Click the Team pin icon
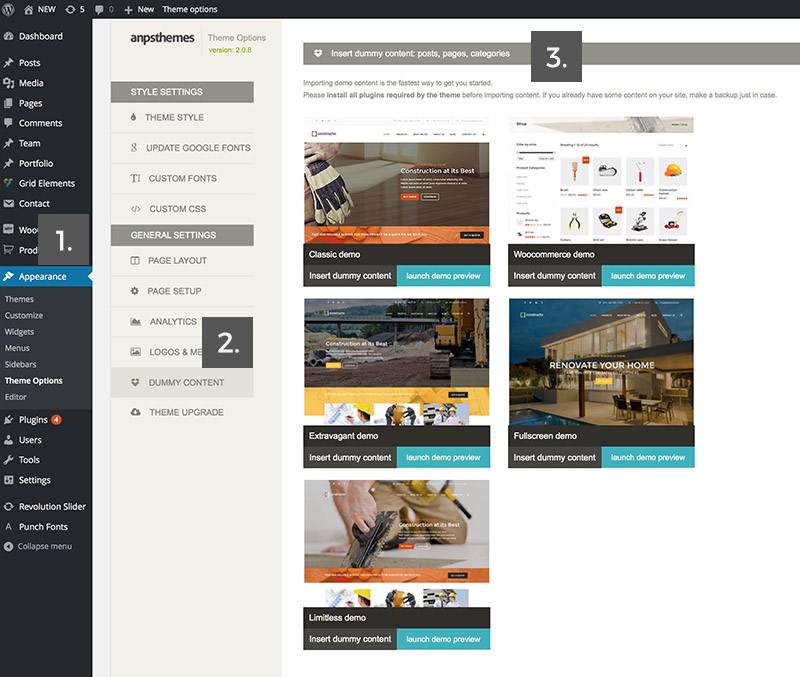 point(8,143)
